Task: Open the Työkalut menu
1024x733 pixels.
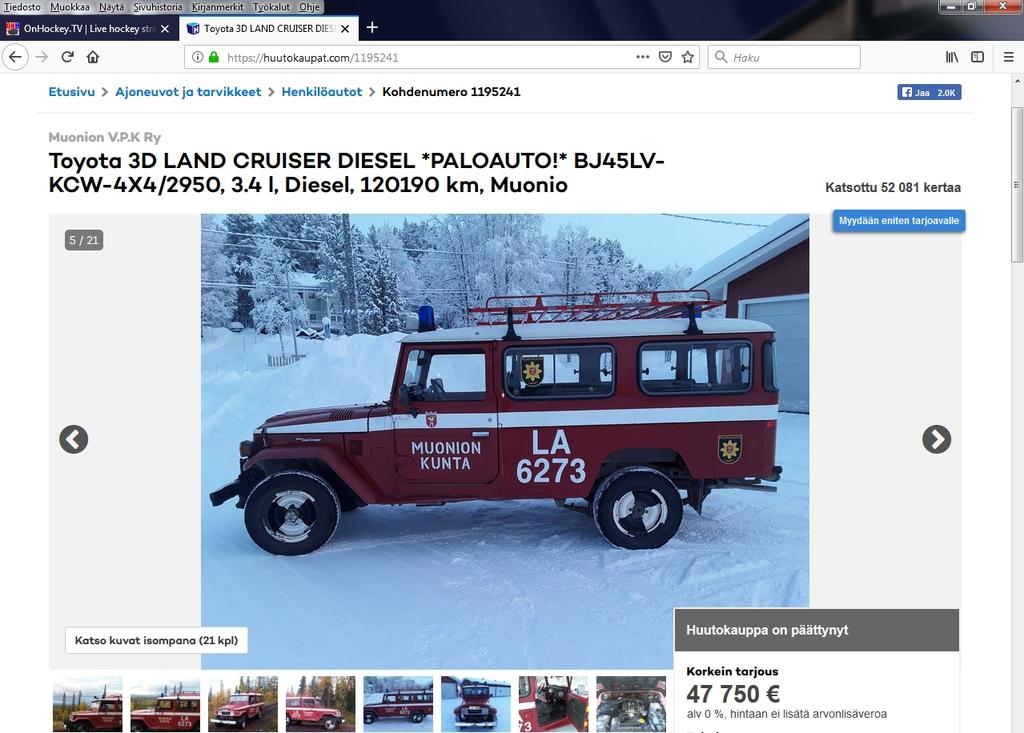Action: [x=271, y=7]
